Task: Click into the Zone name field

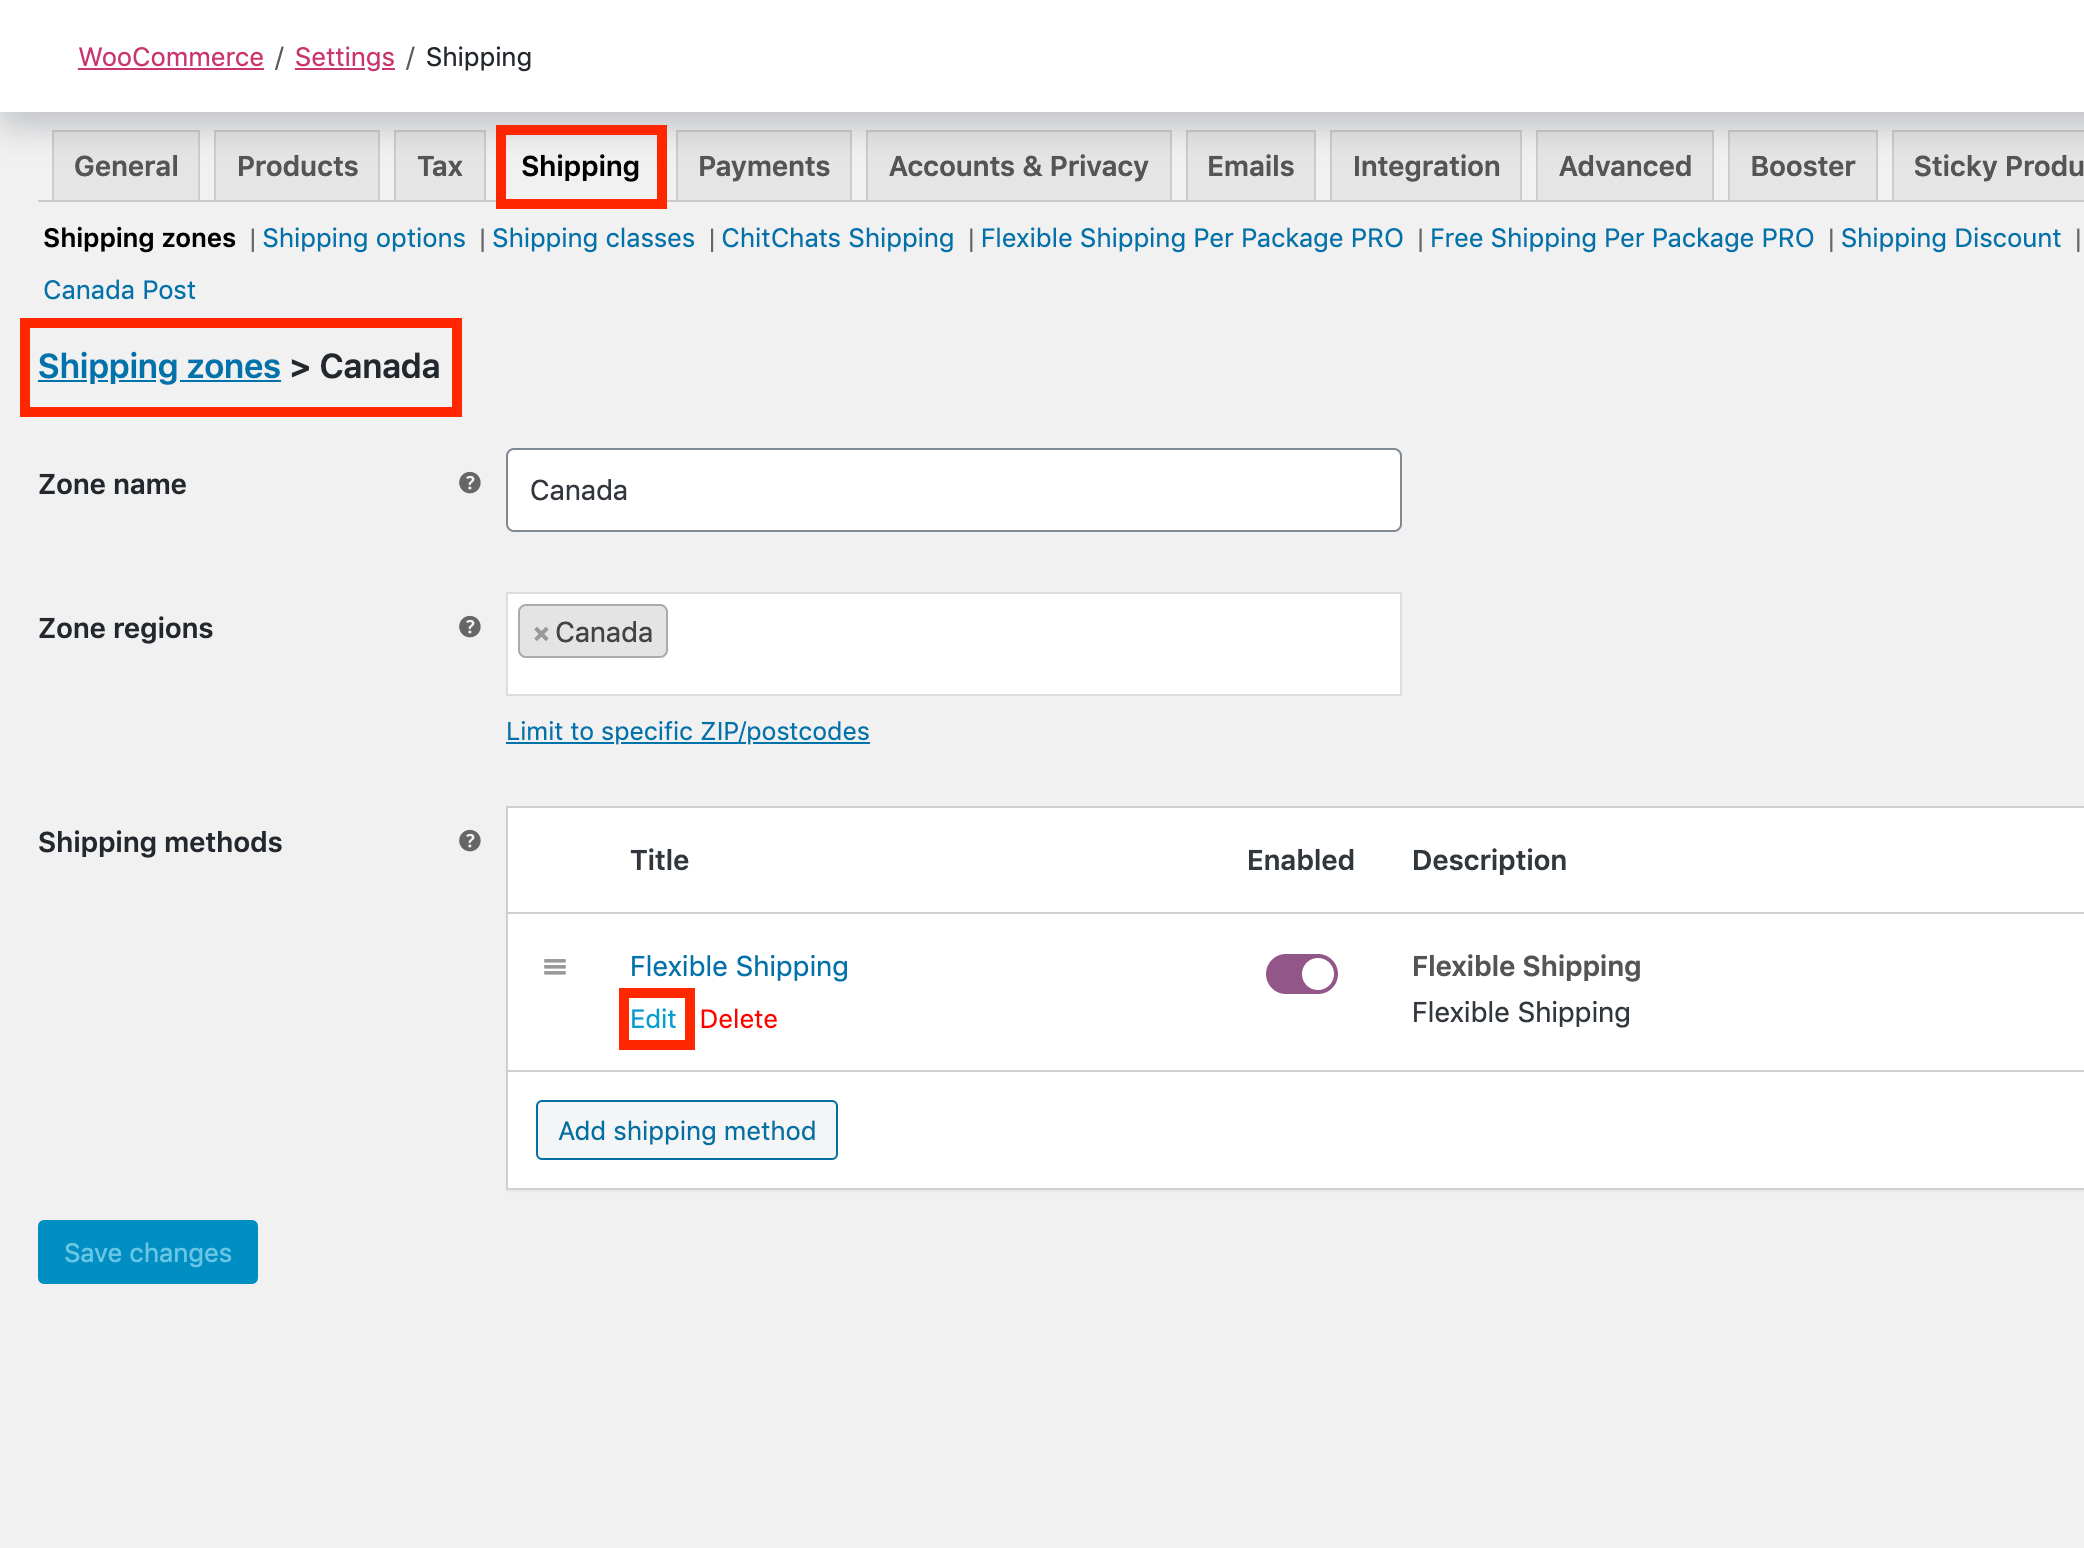Action: (x=953, y=490)
